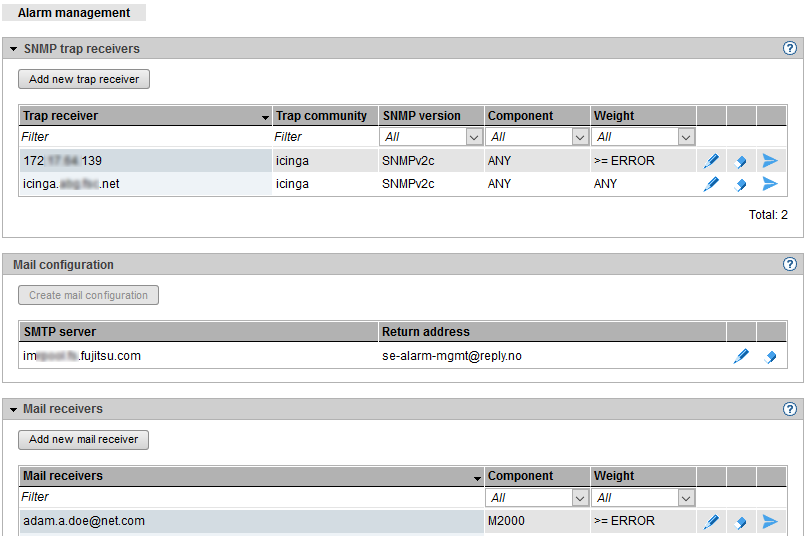The width and height of the screenshot is (808, 536).
Task: Edit the SMTP server mail configuration
Action: tap(741, 356)
